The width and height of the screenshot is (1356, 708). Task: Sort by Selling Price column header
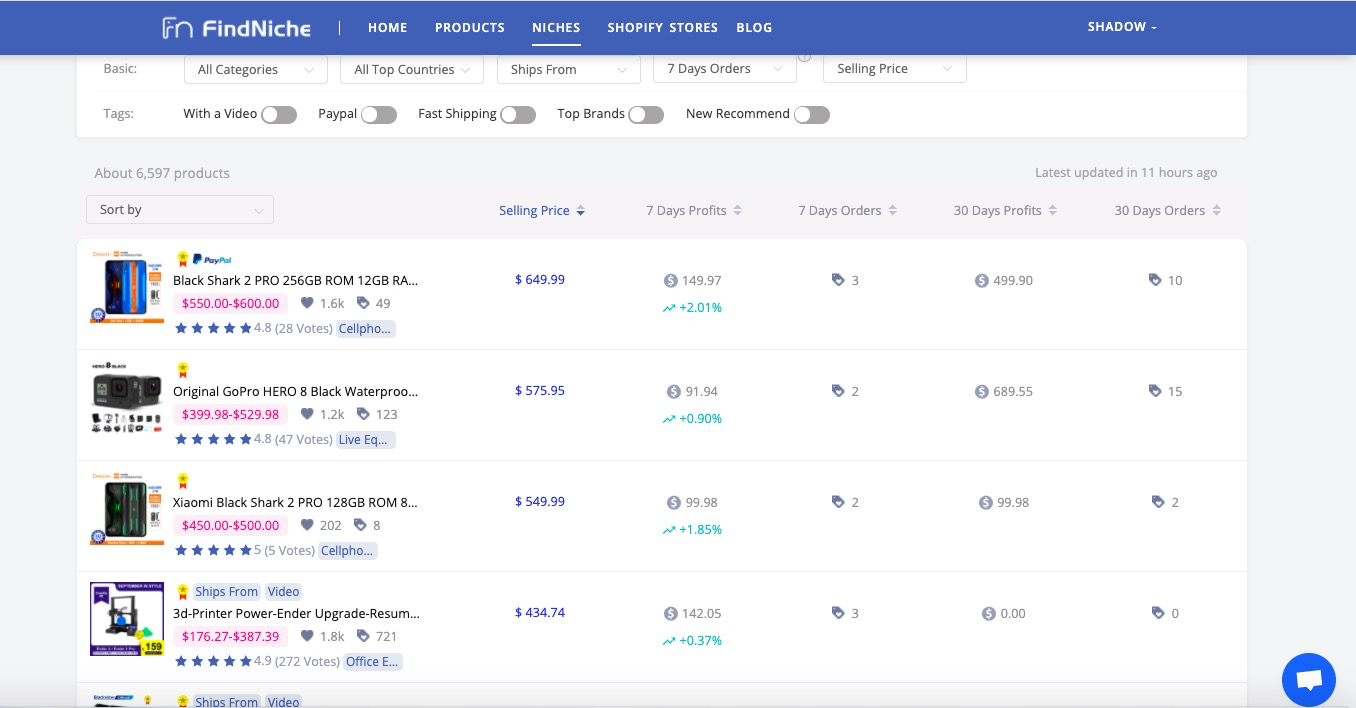point(542,211)
